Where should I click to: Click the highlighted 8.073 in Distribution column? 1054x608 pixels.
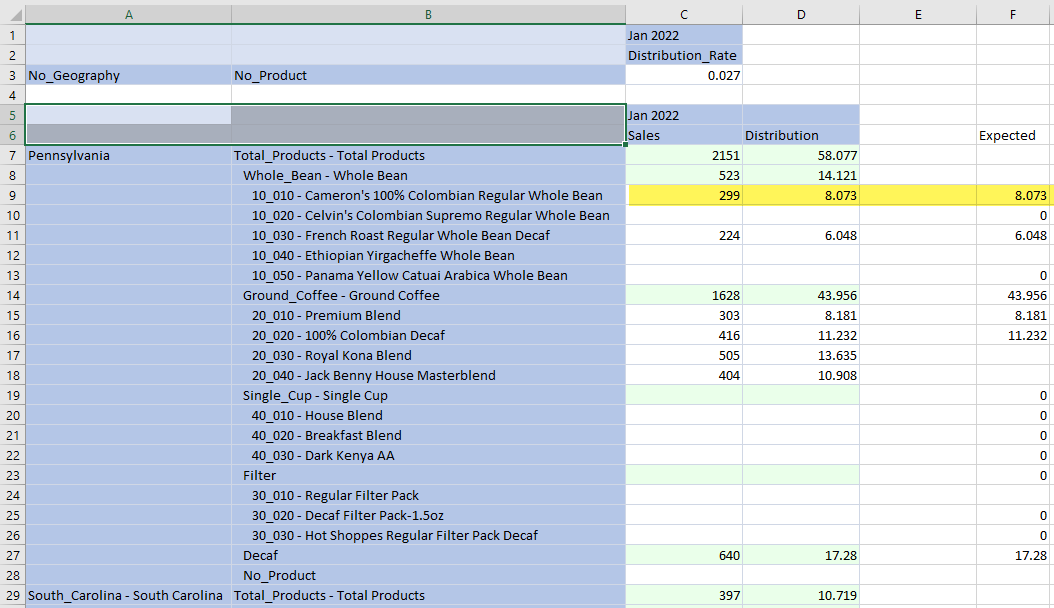pos(801,196)
